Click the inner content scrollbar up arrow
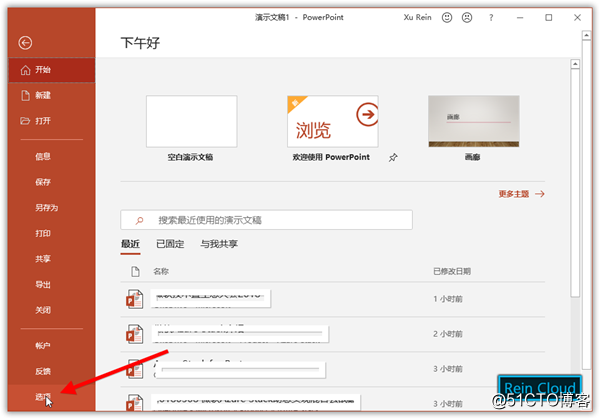 575,64
